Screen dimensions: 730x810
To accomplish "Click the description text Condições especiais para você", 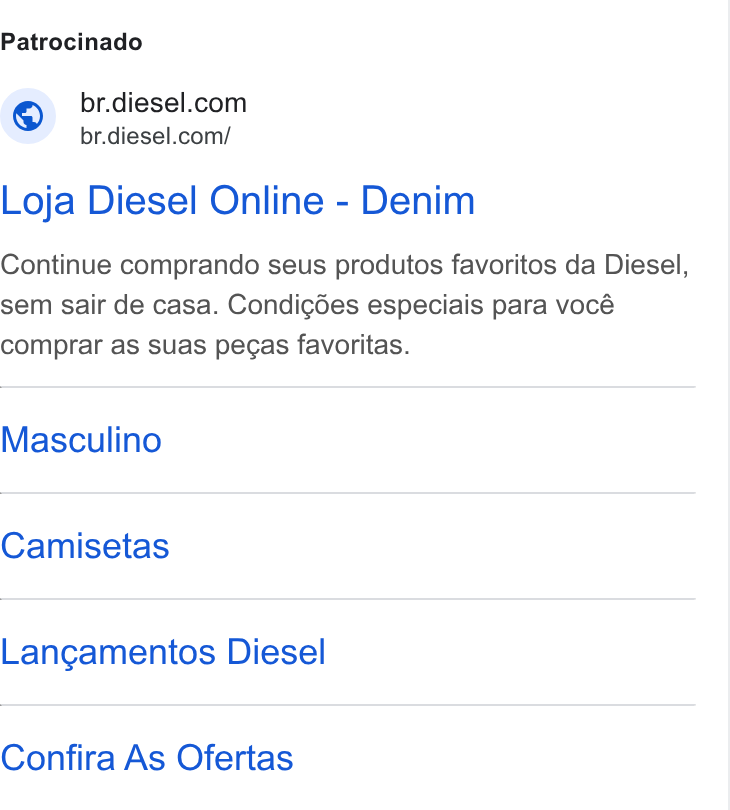I will (421, 305).
